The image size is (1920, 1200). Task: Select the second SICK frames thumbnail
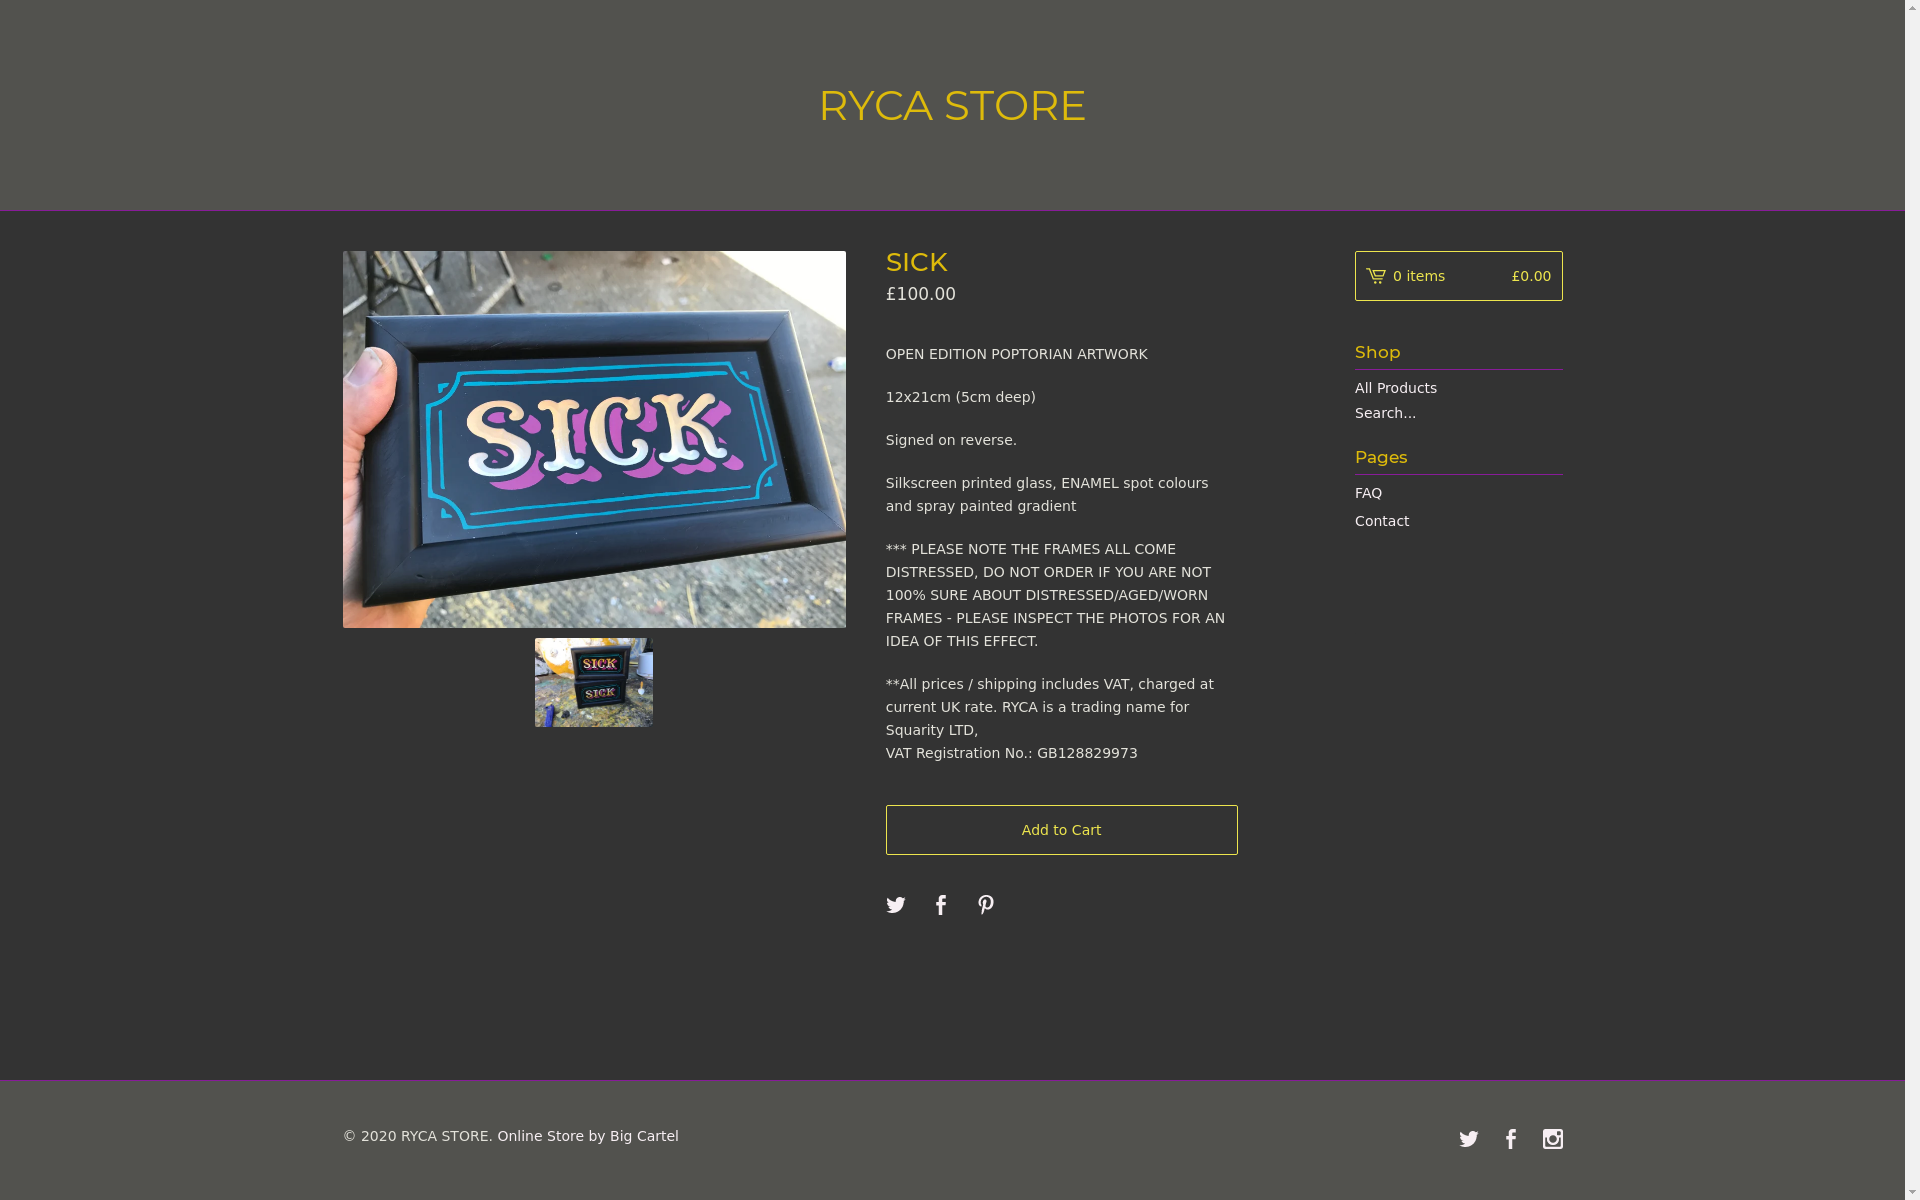tap(594, 682)
